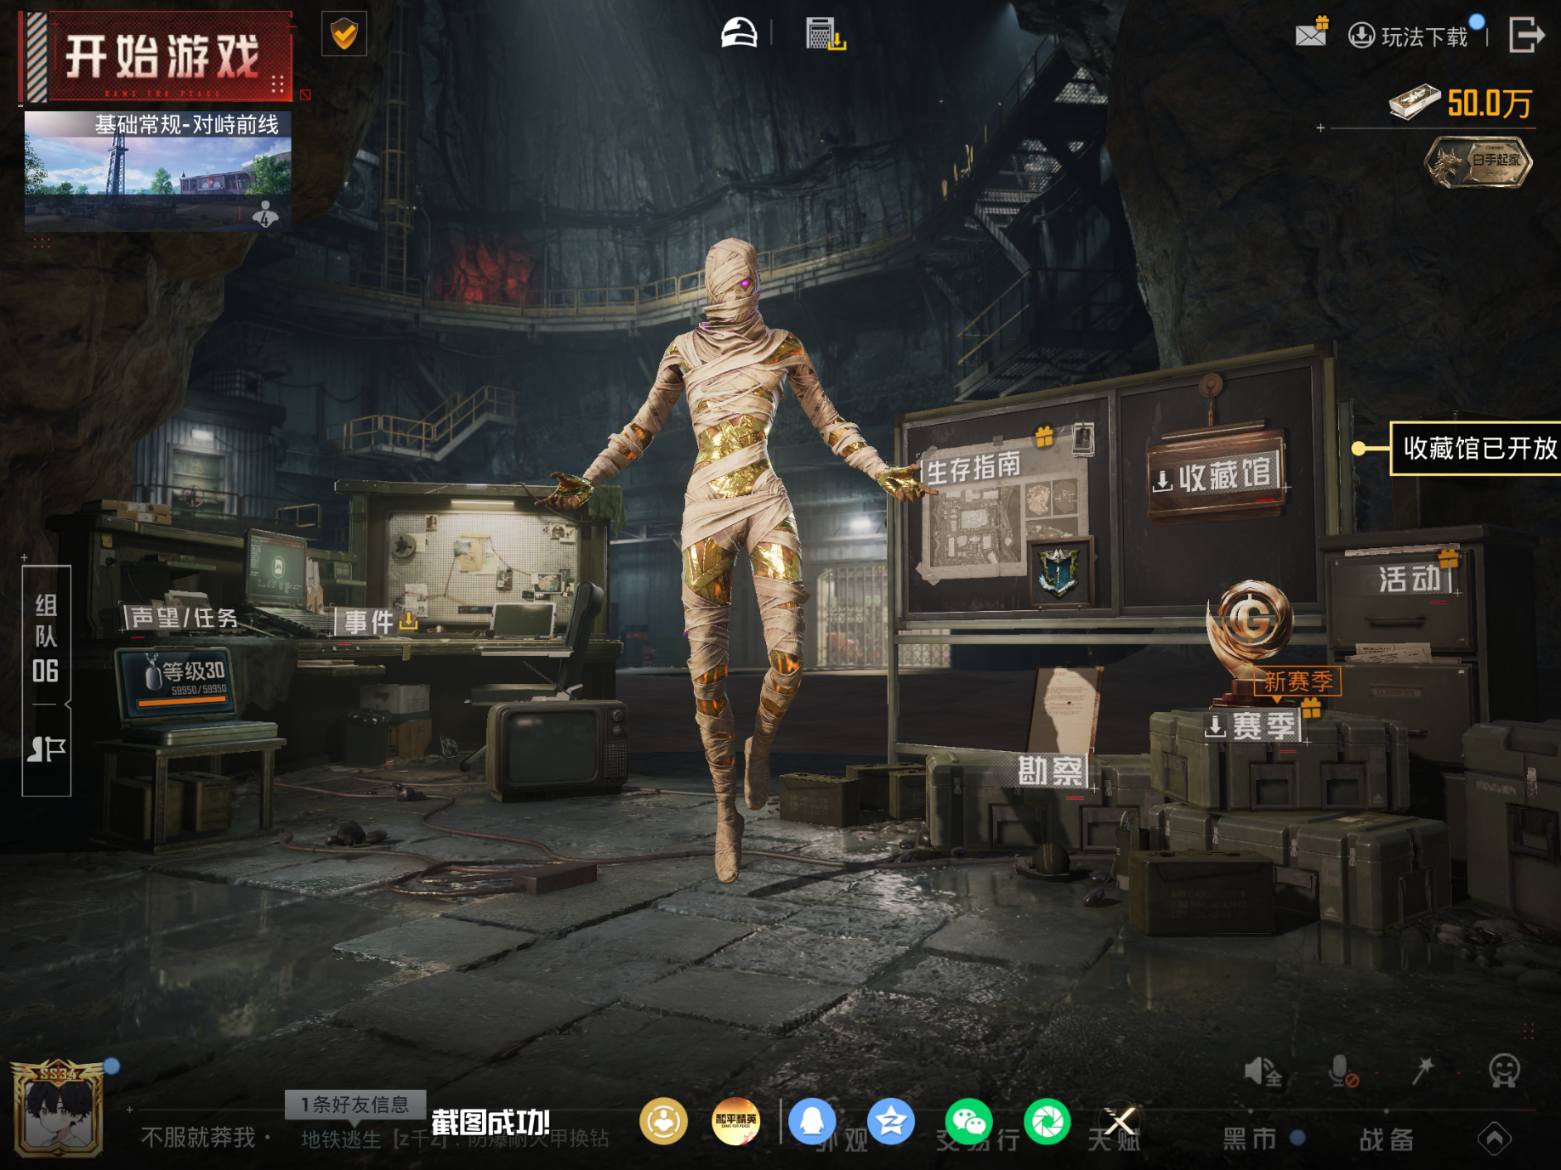Open the 声望/任务 reputation tasks label

(184, 618)
